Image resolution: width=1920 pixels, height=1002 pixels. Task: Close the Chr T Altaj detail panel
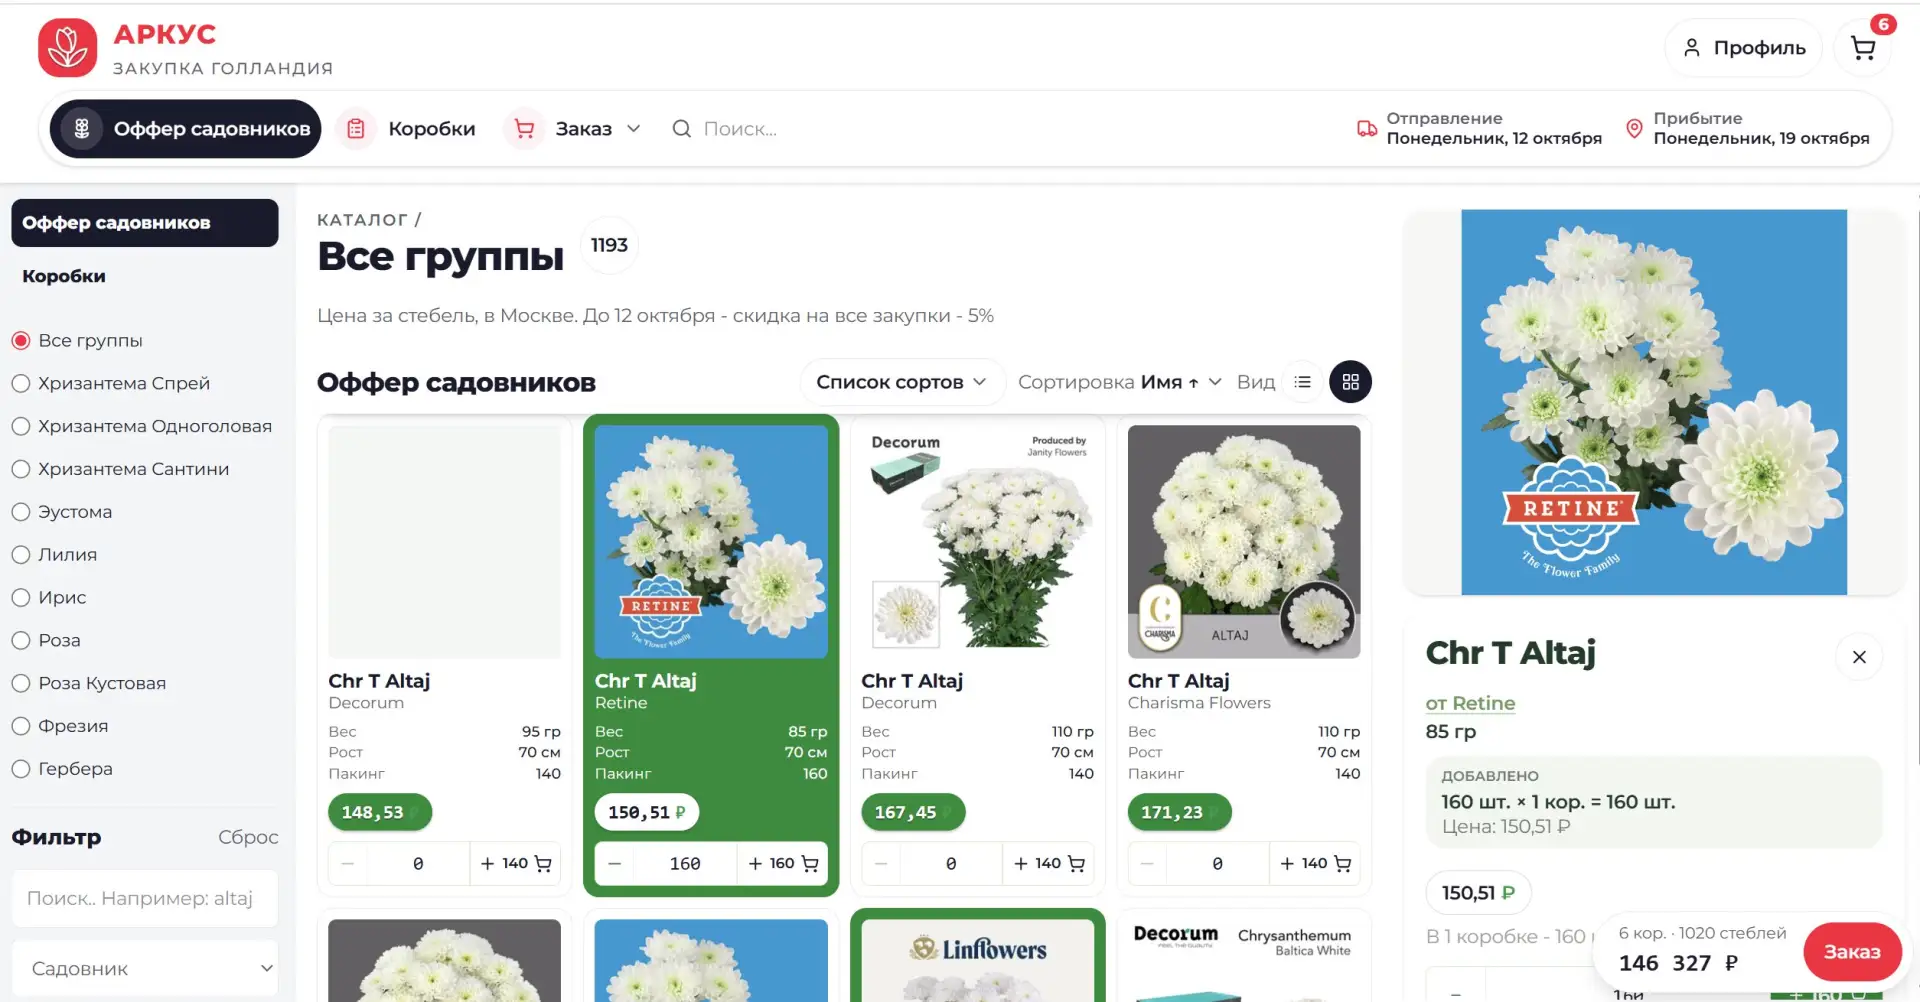coord(1859,657)
